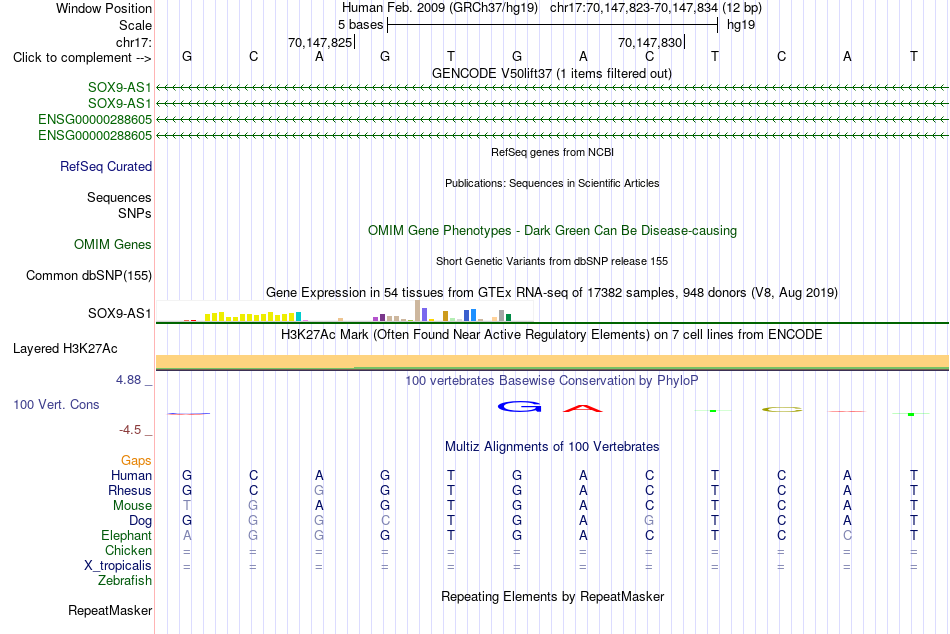Open the Layered H3K27Ac track label
The width and height of the screenshot is (950, 634).
tap(65, 349)
